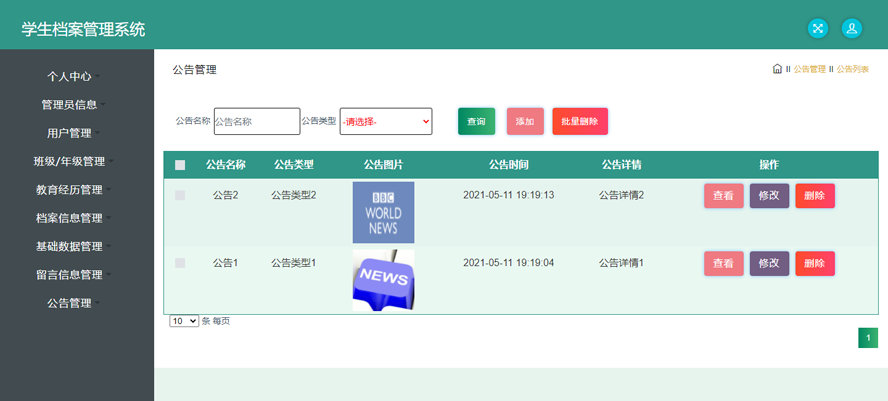Click the 查询 search button

point(476,121)
